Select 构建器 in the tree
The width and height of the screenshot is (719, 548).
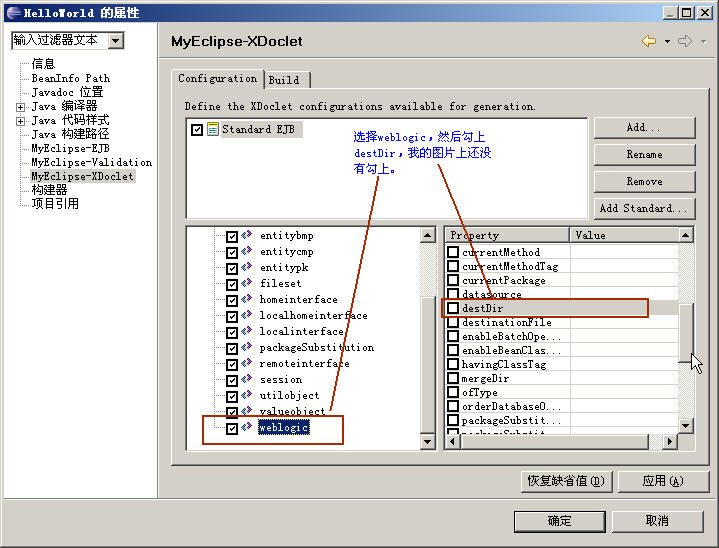[49, 190]
